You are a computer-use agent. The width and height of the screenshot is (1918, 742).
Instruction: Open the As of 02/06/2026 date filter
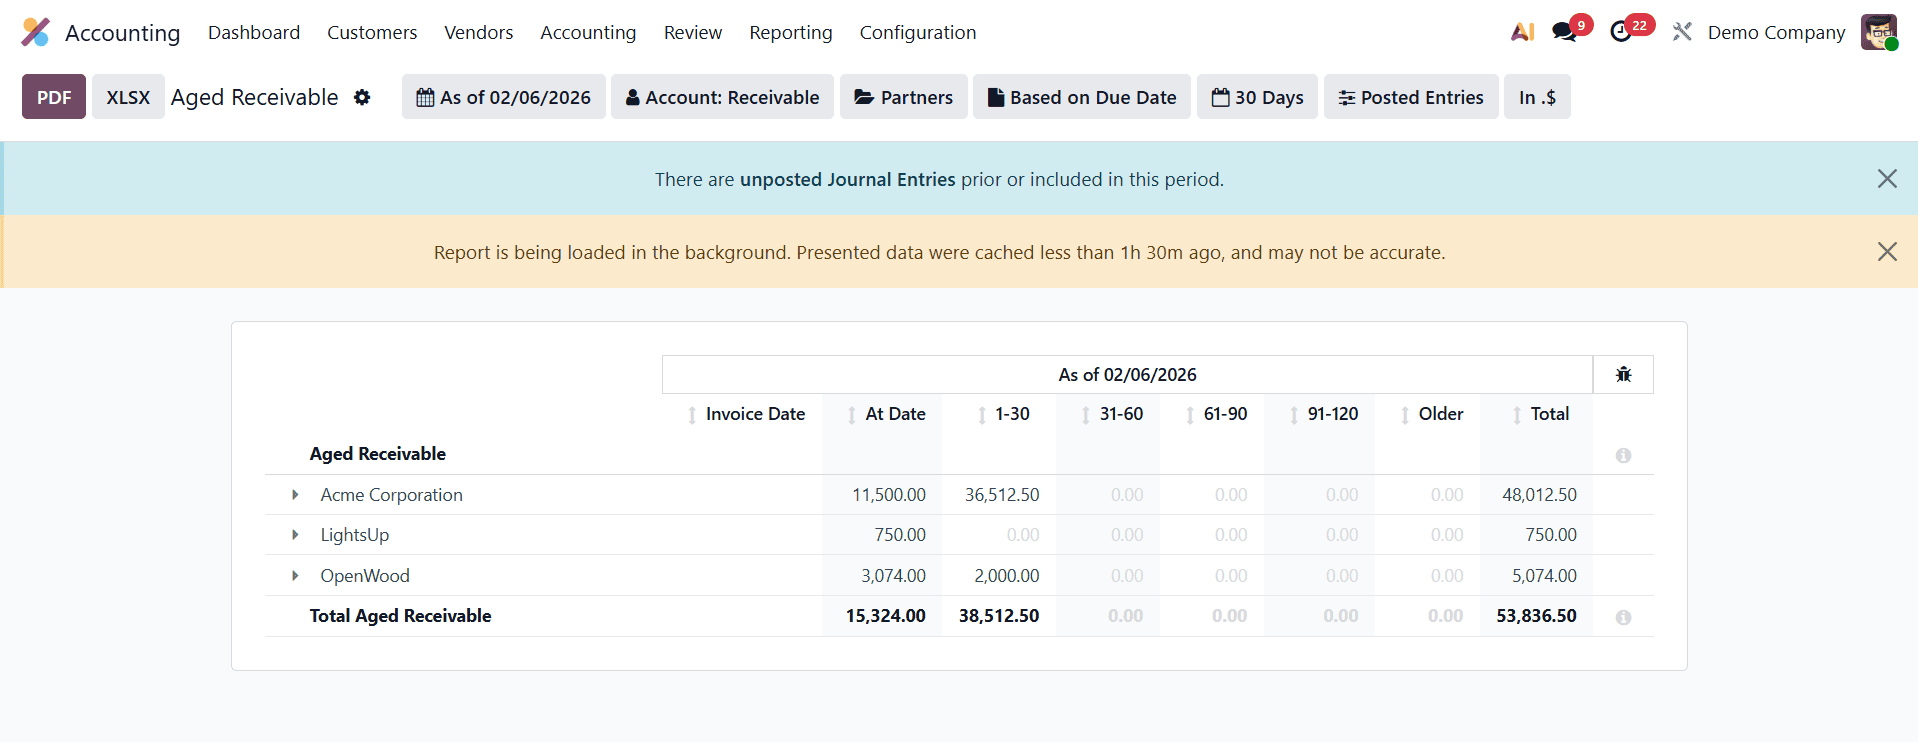[504, 97]
